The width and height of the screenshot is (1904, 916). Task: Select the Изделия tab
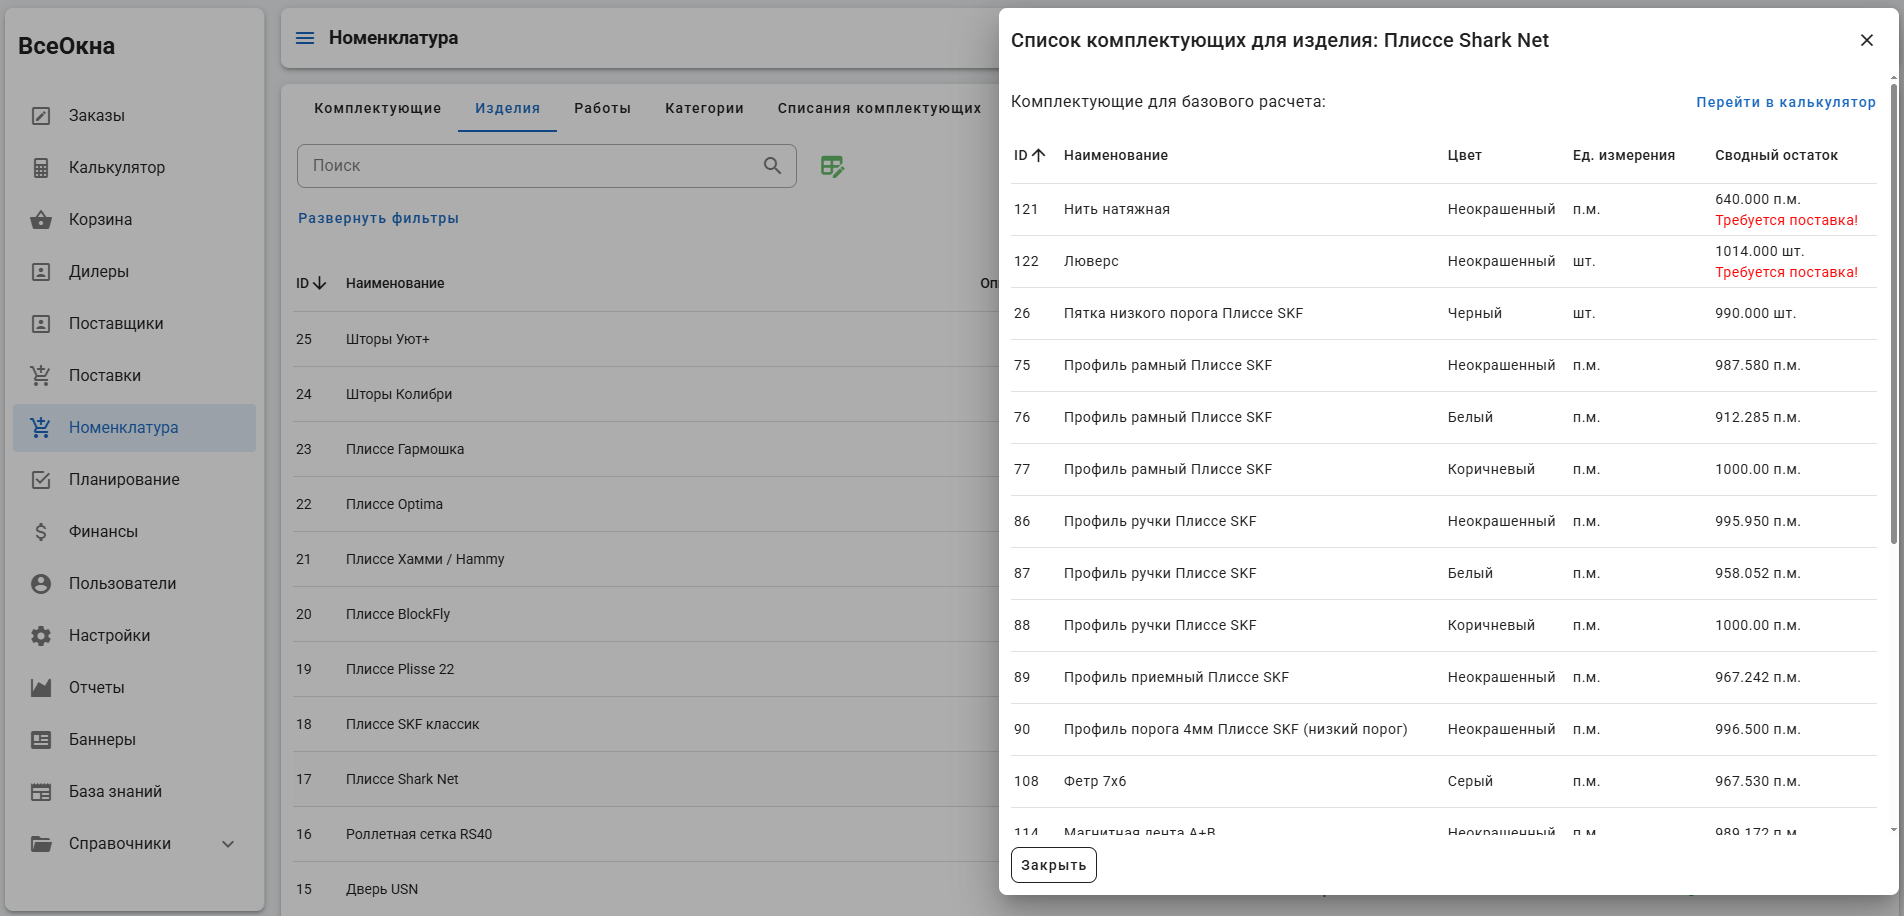507,108
